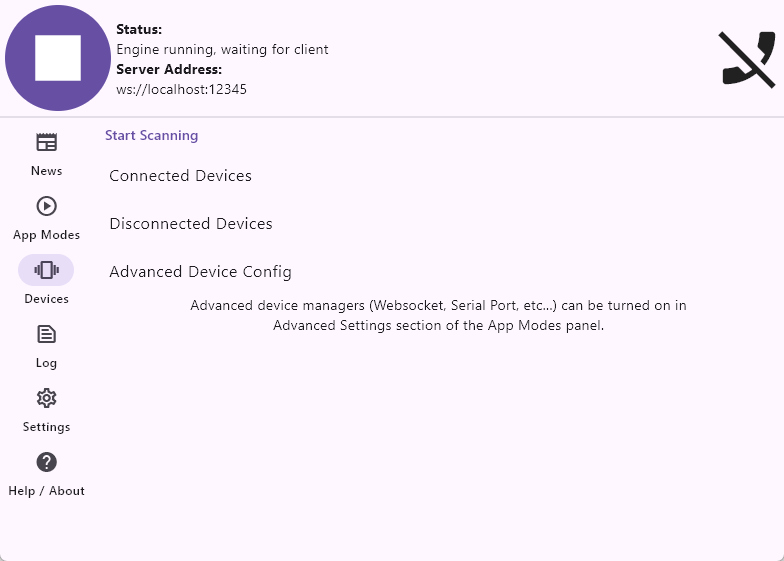Click the Devices tab label
Image resolution: width=784 pixels, height=561 pixels.
46,298
